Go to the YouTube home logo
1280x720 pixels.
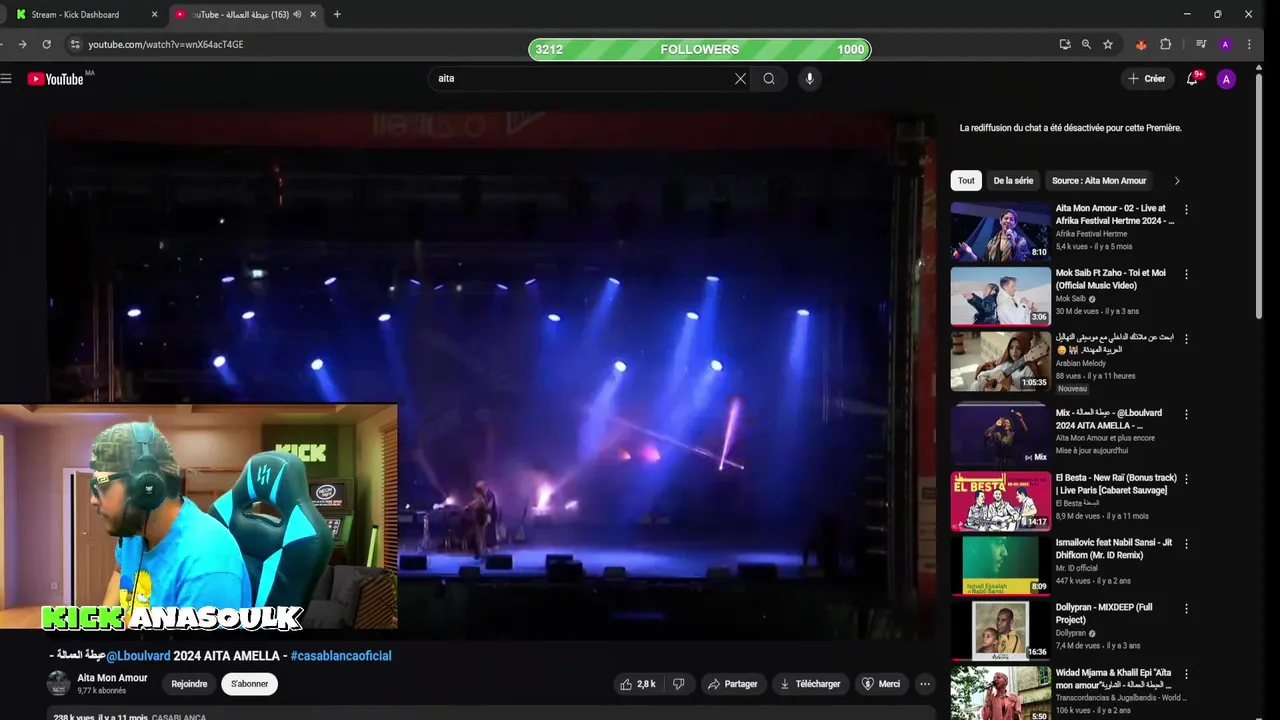click(x=55, y=79)
